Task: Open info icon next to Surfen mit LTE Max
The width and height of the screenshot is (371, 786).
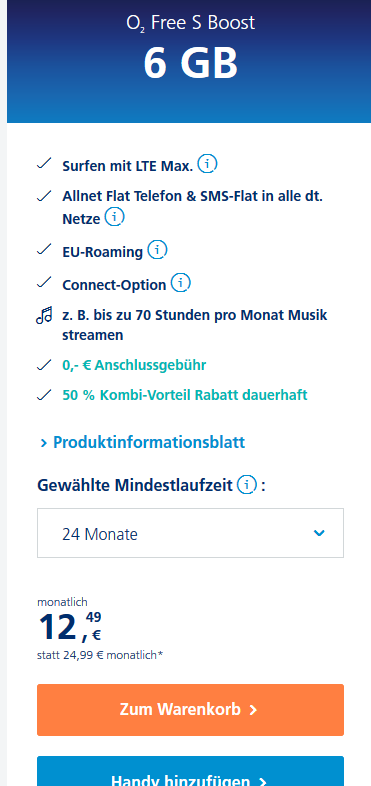Action: click(x=207, y=164)
